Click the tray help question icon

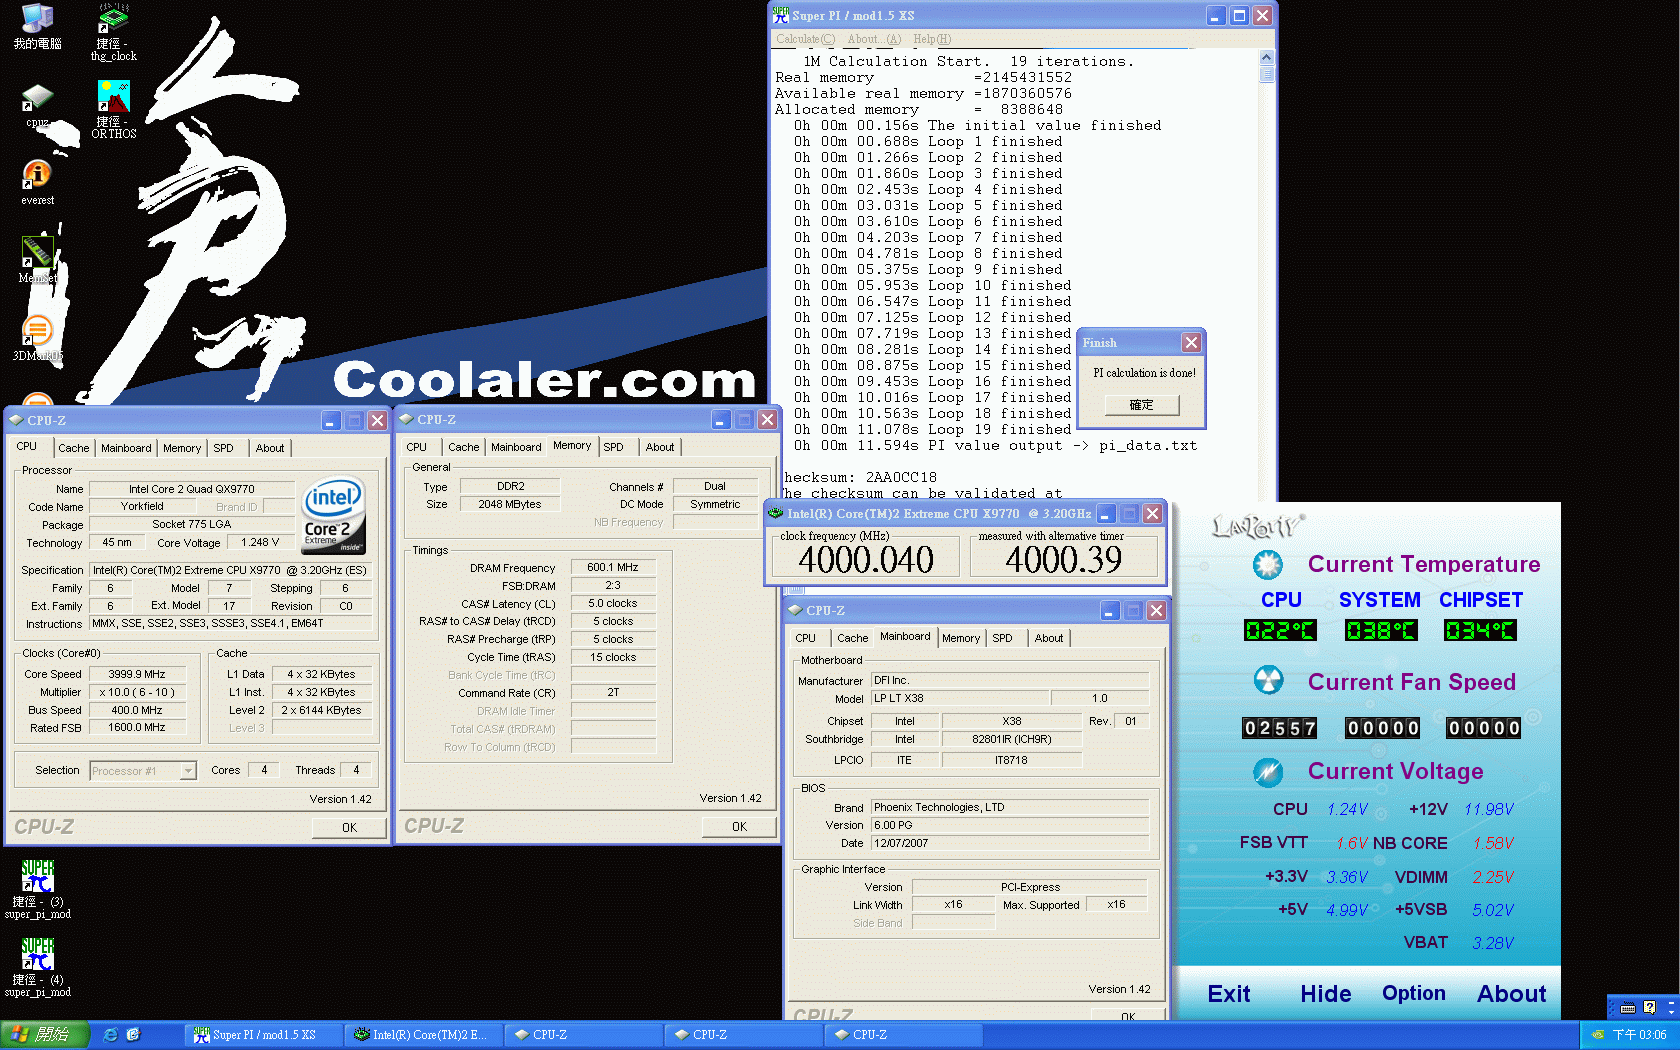point(1649,1007)
